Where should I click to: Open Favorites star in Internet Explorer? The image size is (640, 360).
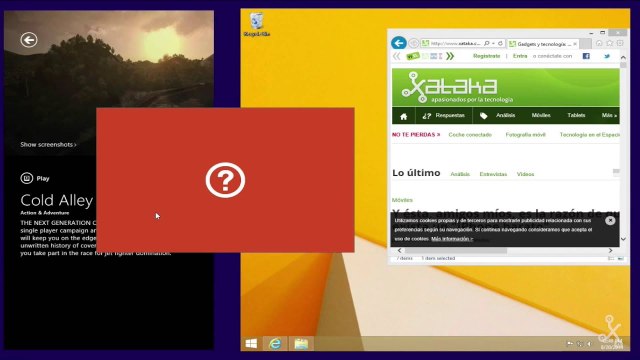(x=609, y=43)
